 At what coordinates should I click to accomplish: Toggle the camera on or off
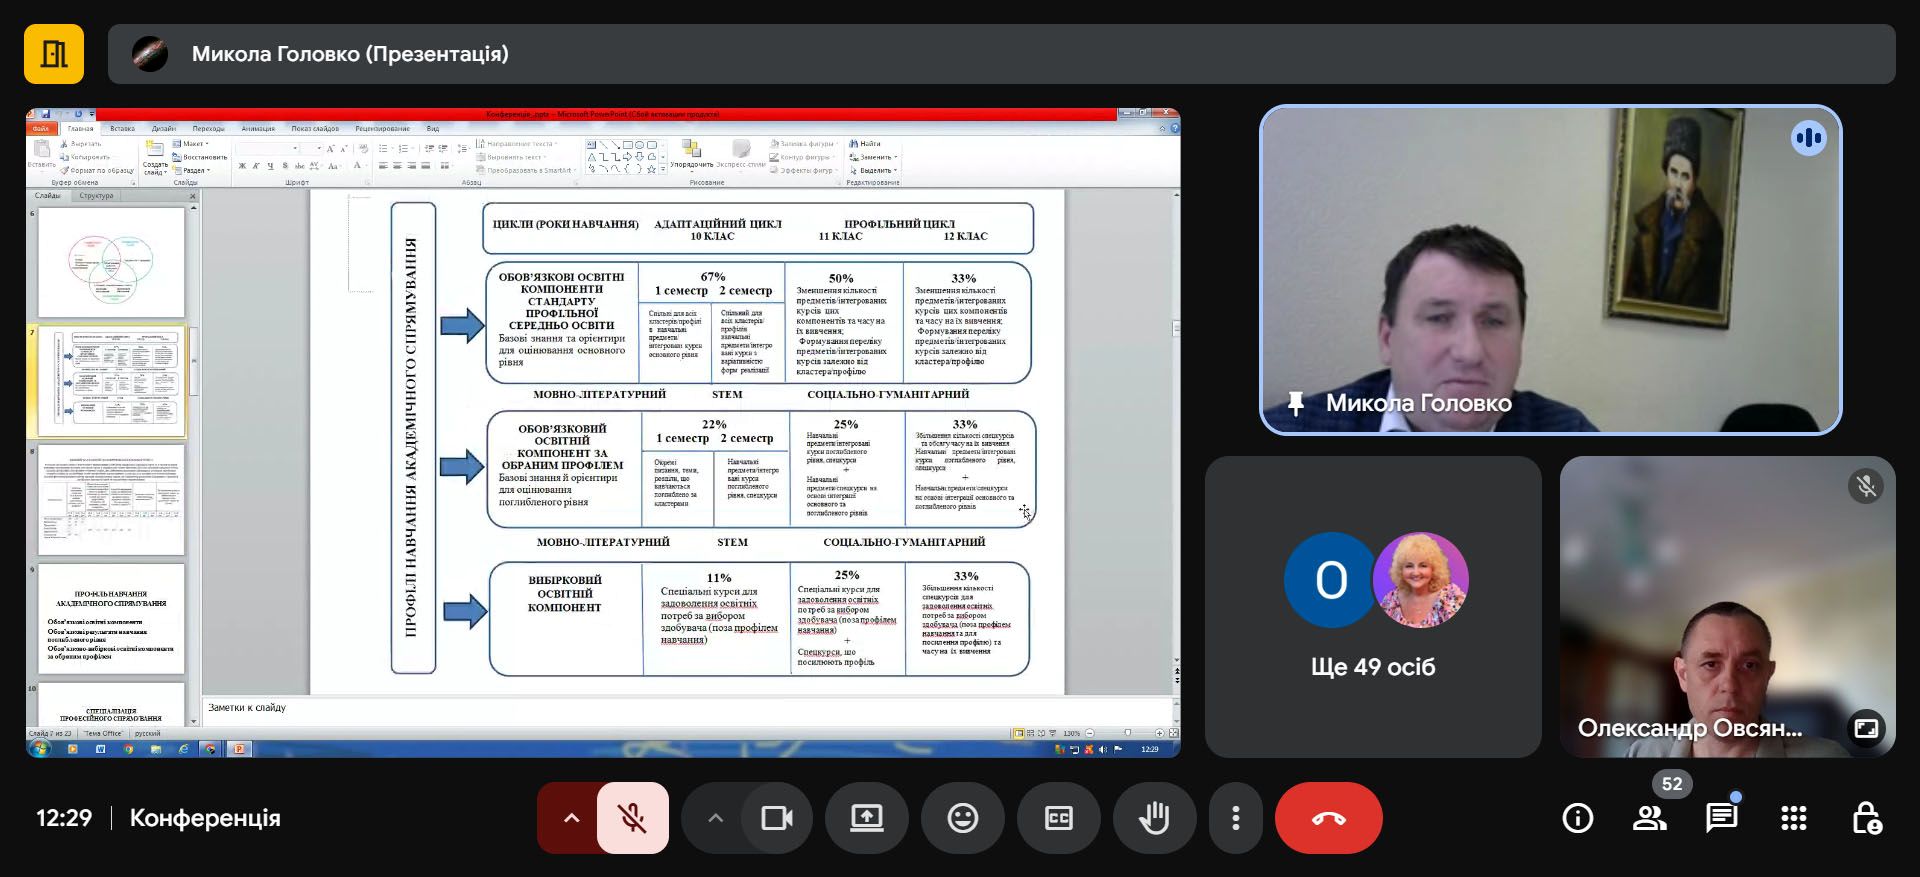776,819
